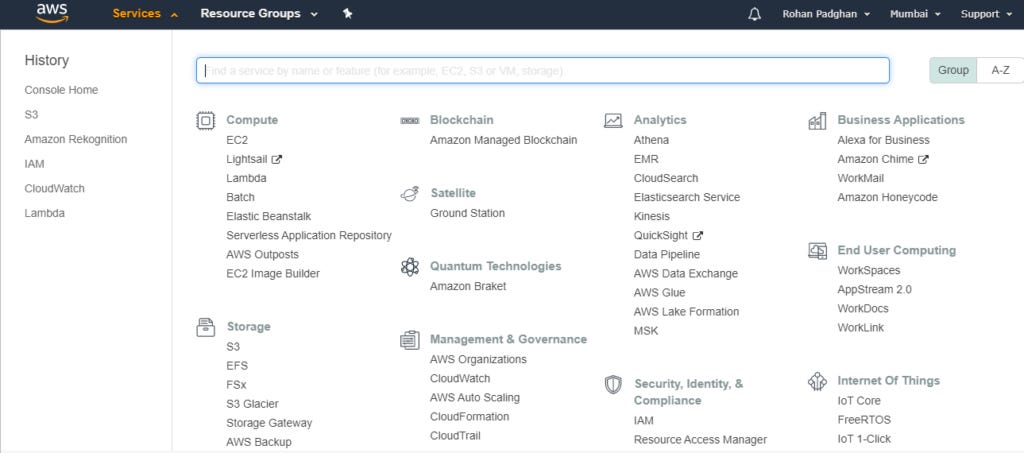Open AWS Backup
The width and height of the screenshot is (1024, 453).
[259, 443]
